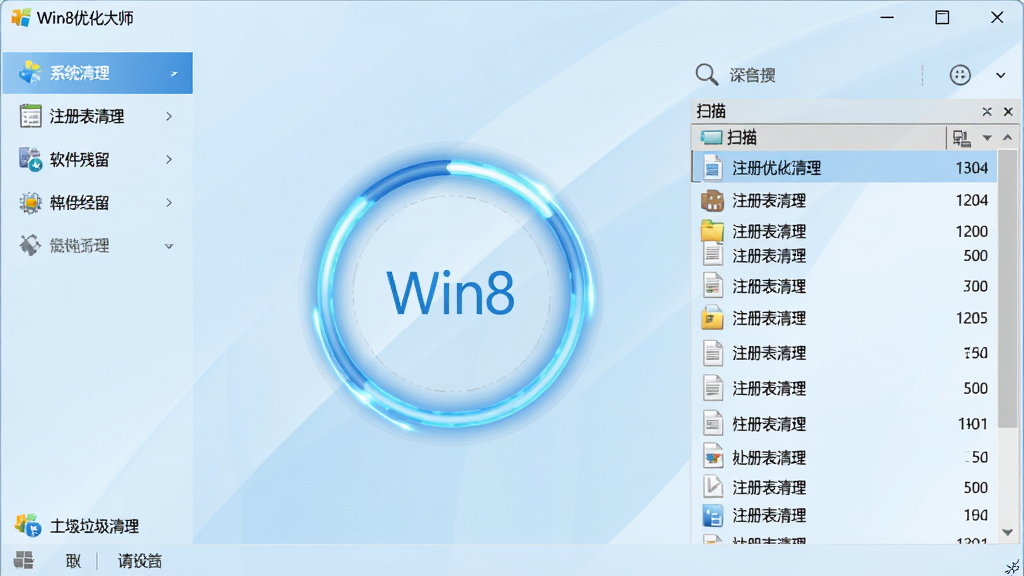
Task: Click the value 1304 in the scan list
Action: click(x=972, y=168)
